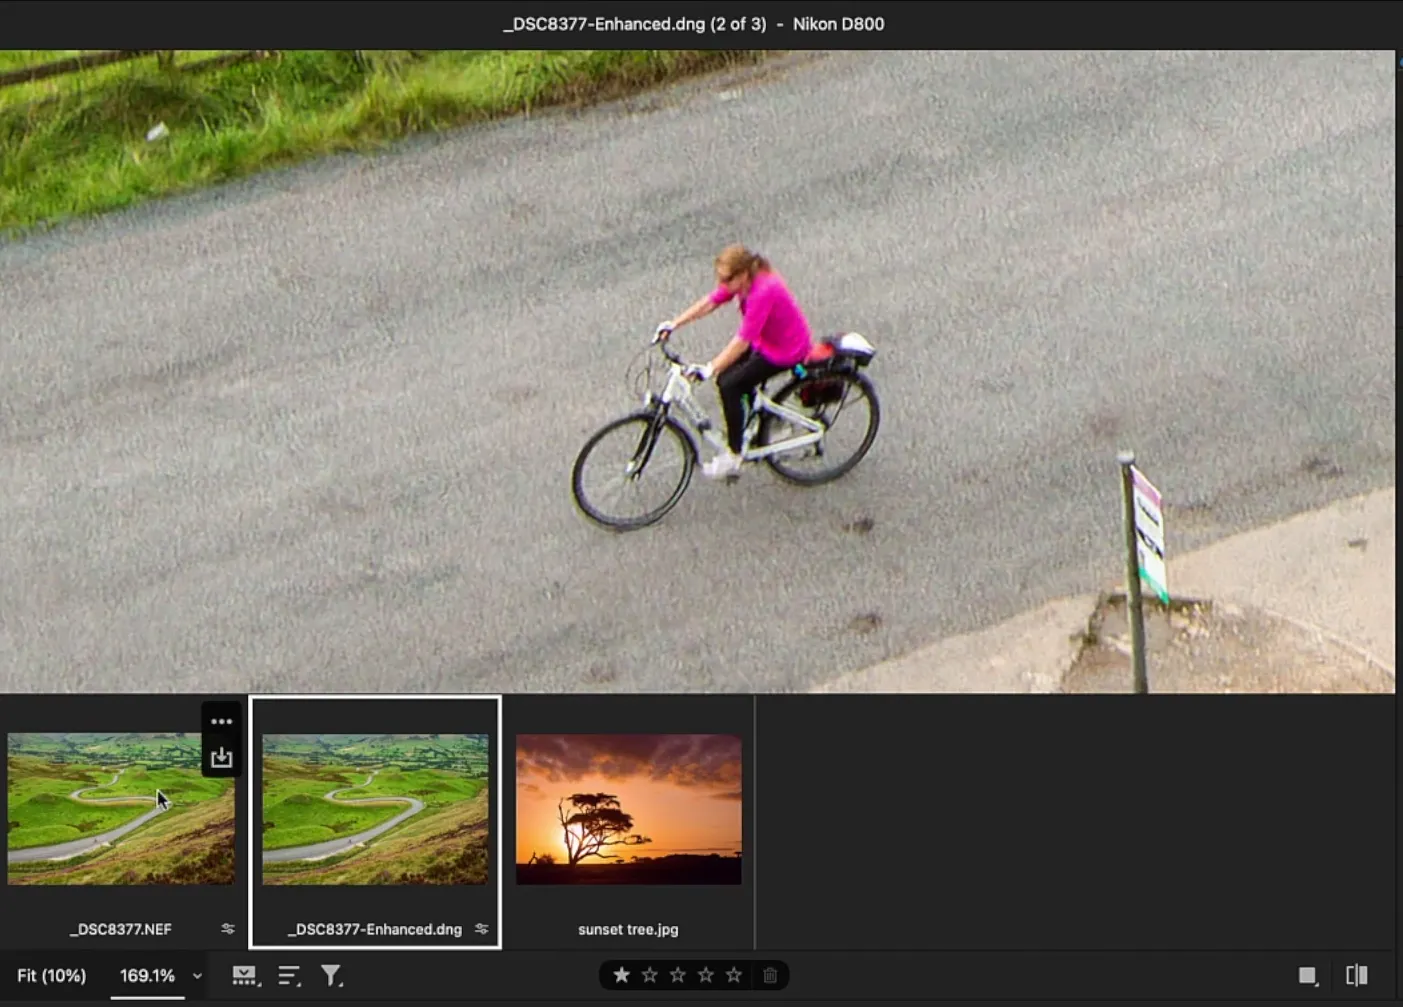This screenshot has width=1403, height=1007.
Task: Click the save image icon on thumbnail
Action: [x=221, y=758]
